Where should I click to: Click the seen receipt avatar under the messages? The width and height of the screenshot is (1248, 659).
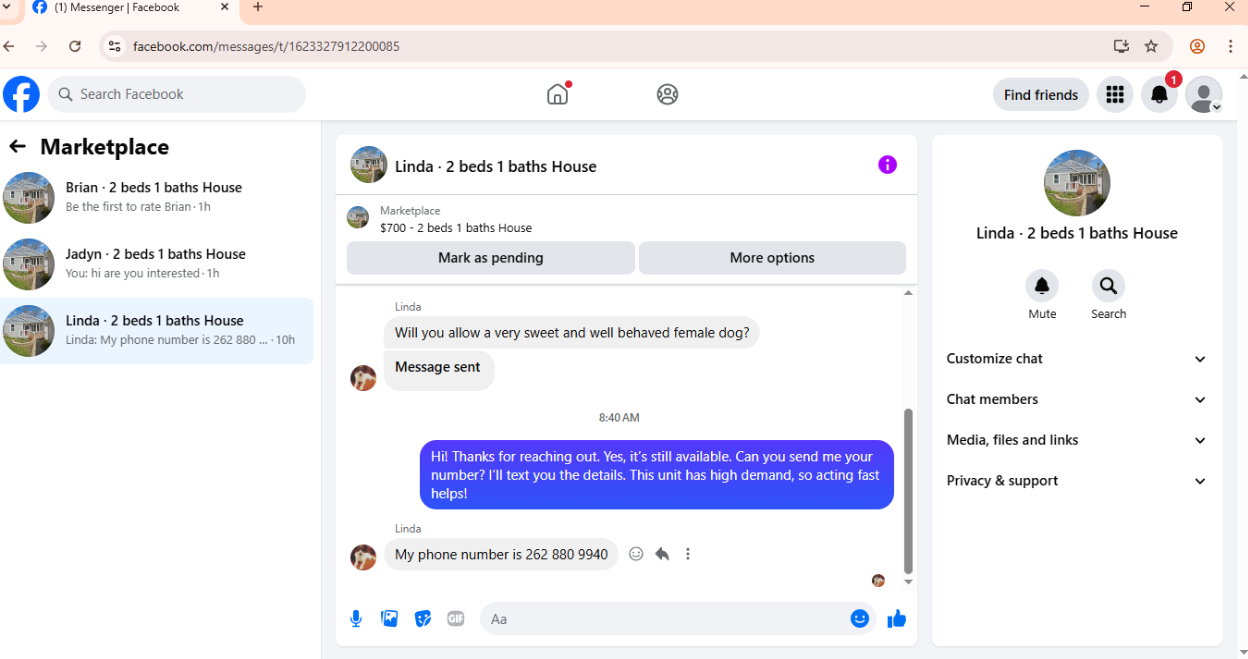[878, 581]
